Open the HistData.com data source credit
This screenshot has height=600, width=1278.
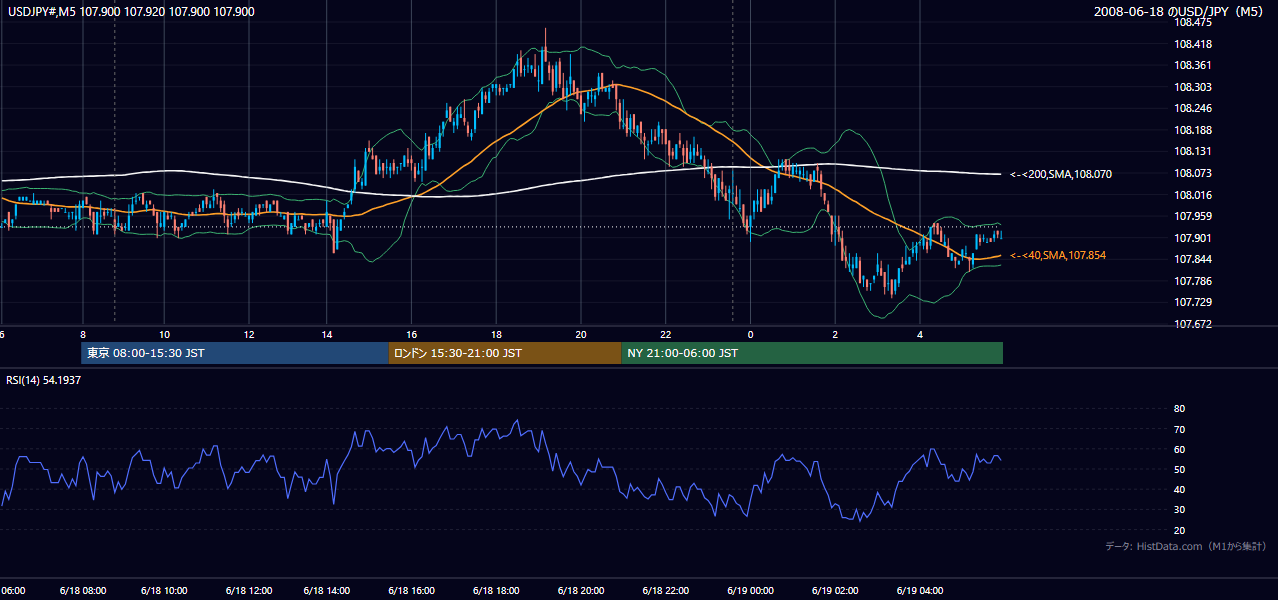pyautogui.click(x=1186, y=546)
